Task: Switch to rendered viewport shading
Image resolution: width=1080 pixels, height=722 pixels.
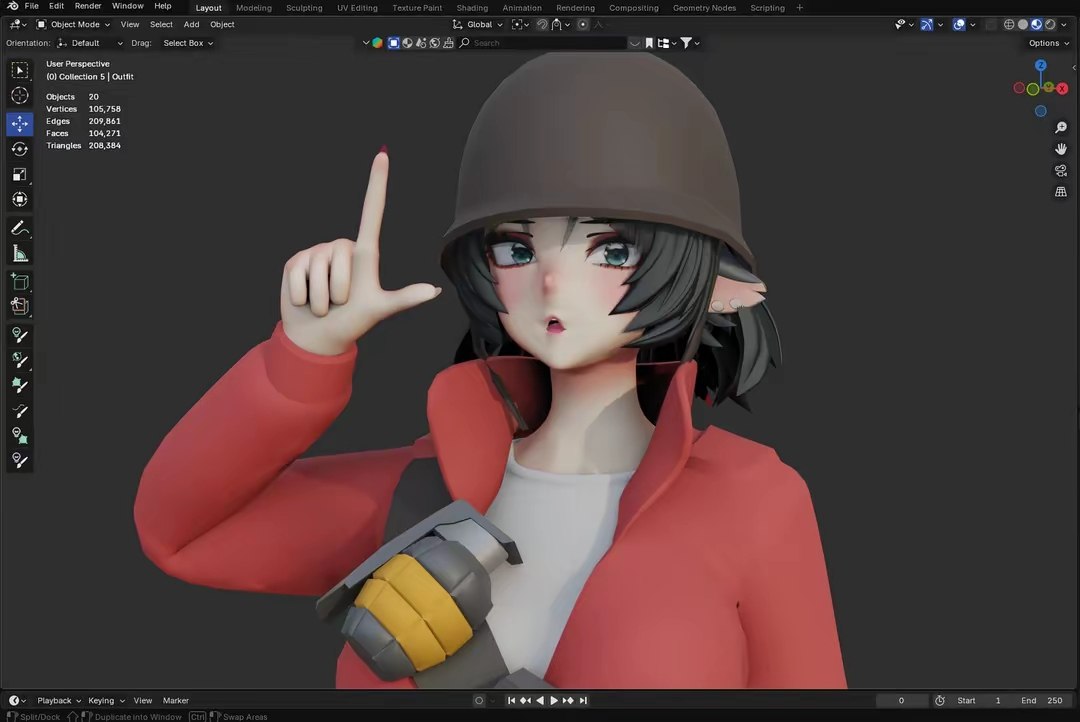Action: tap(1050, 24)
